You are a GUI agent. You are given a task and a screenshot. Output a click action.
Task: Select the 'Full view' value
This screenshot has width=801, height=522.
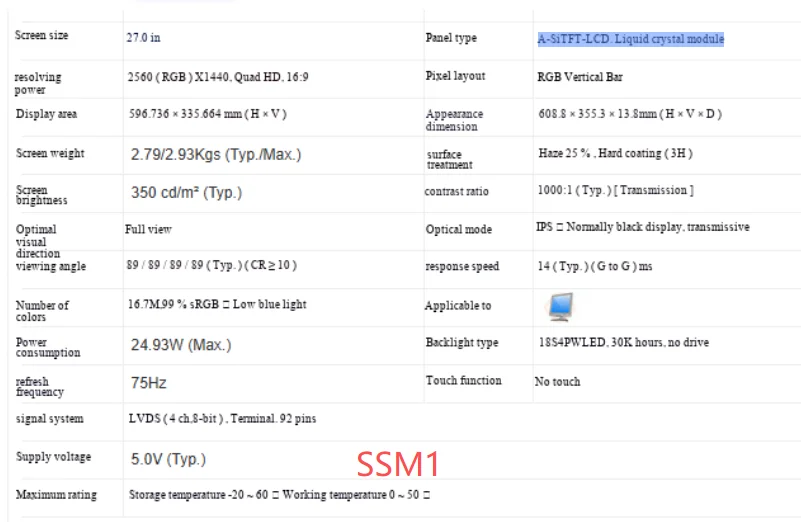tap(148, 229)
